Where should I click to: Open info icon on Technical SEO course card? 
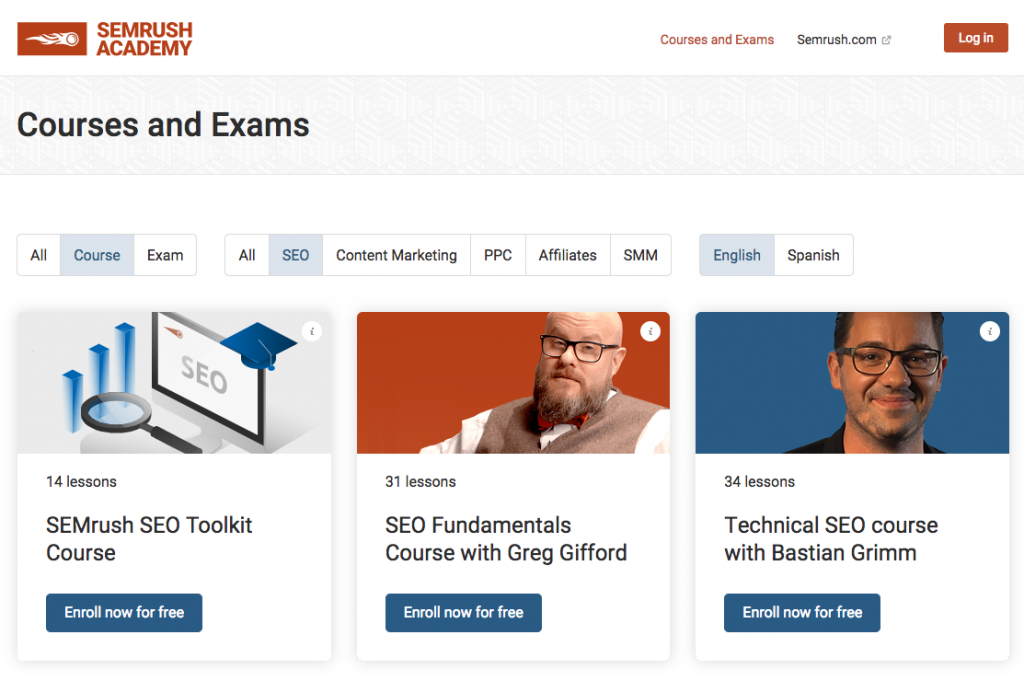point(990,331)
